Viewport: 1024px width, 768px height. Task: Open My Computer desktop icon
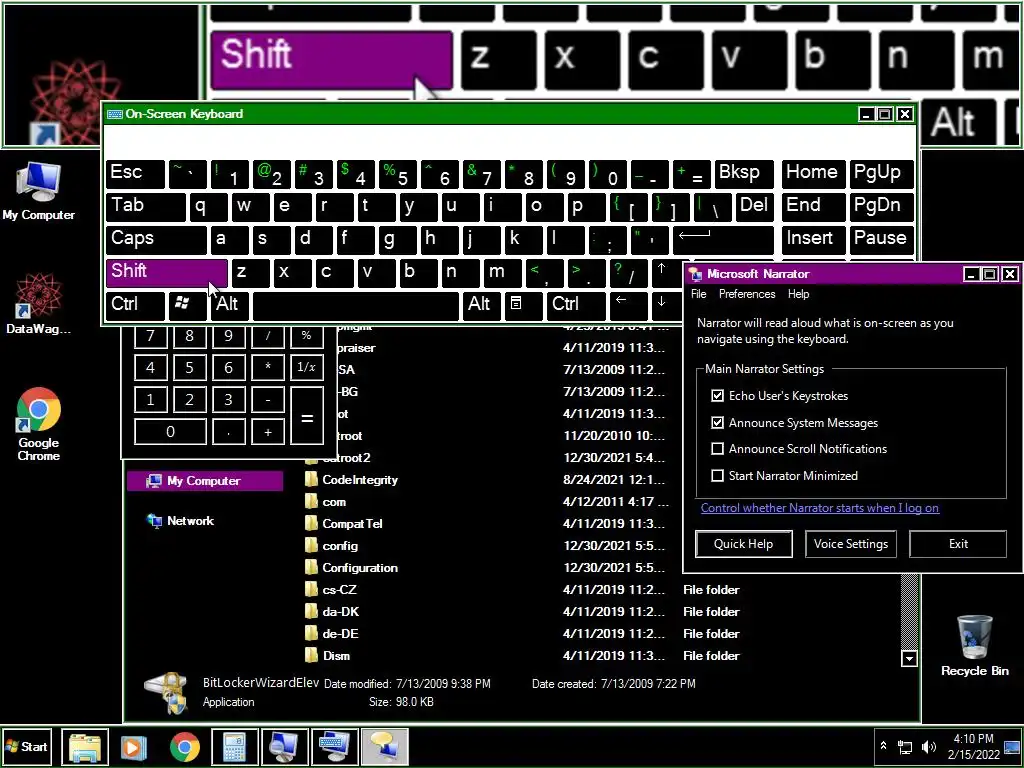point(38,191)
